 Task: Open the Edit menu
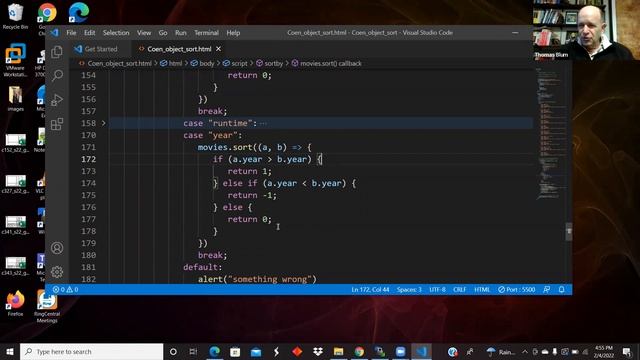coord(89,33)
